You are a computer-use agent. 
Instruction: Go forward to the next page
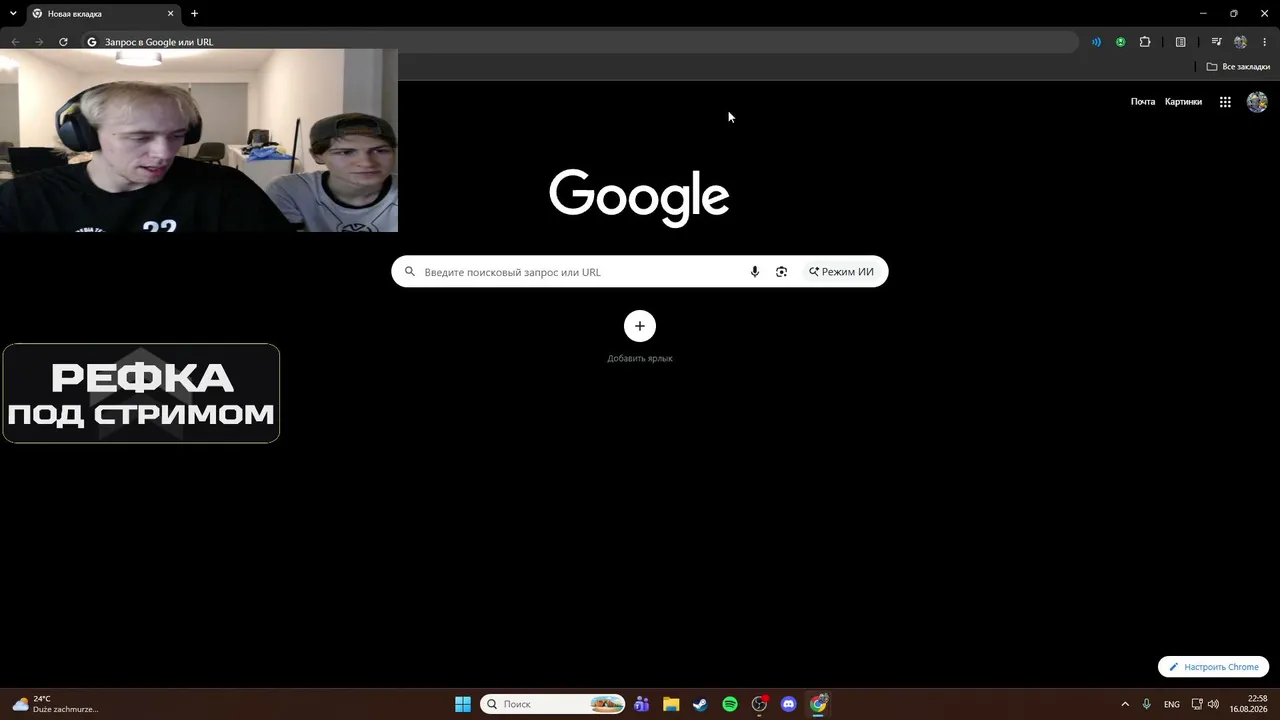(39, 42)
